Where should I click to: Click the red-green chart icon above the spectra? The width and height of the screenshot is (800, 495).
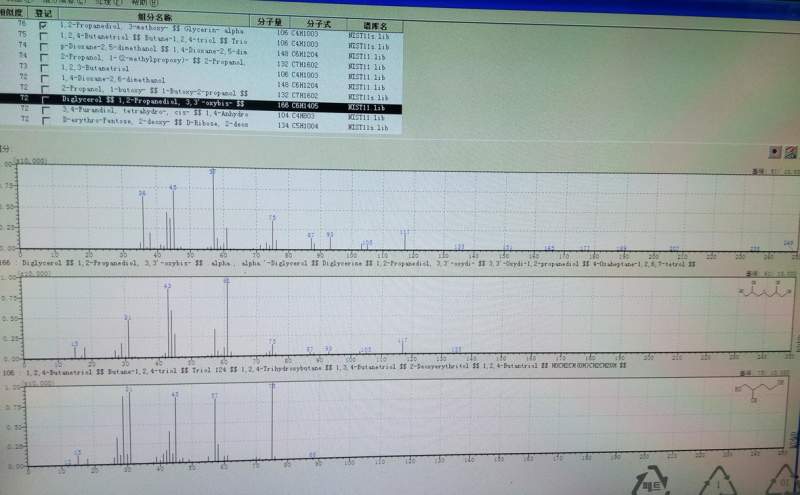point(791,152)
